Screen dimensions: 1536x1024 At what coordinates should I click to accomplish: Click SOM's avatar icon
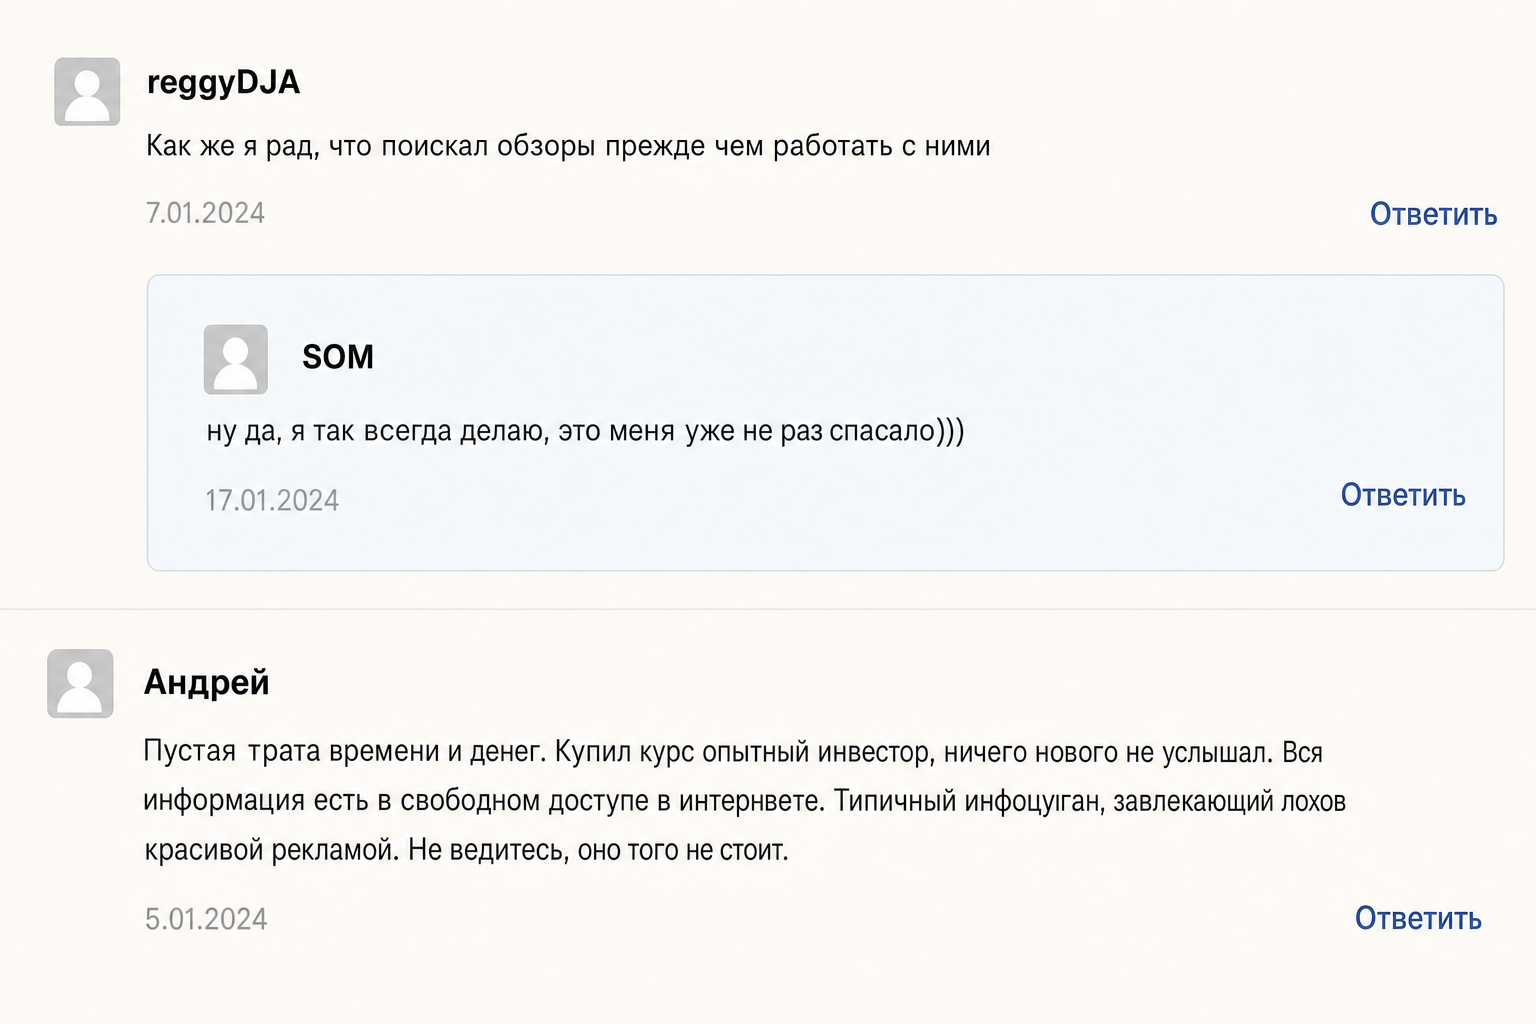click(236, 359)
